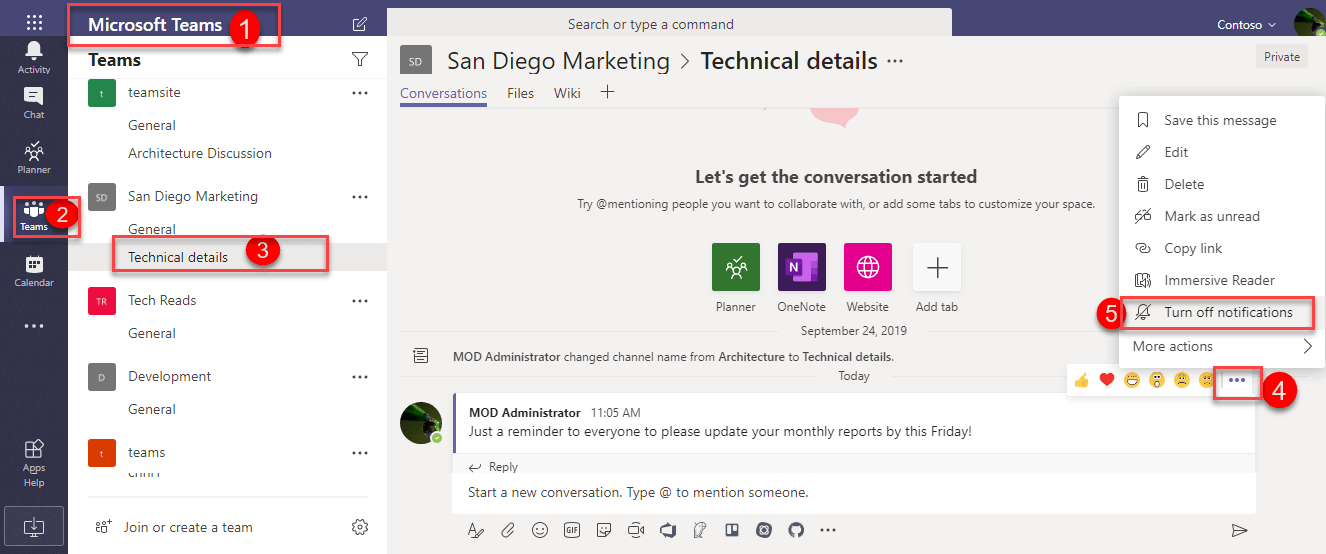
Task: Click the new chat compose icon
Action: point(360,24)
